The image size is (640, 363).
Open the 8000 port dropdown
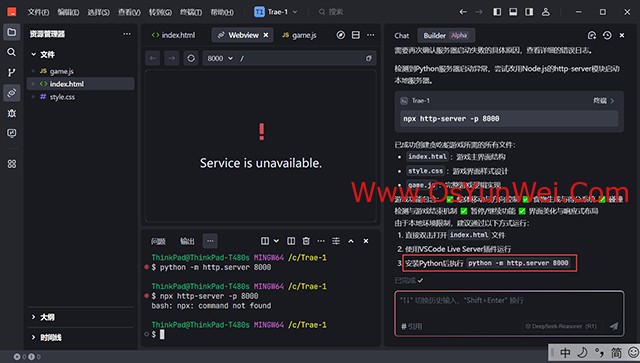pos(220,58)
